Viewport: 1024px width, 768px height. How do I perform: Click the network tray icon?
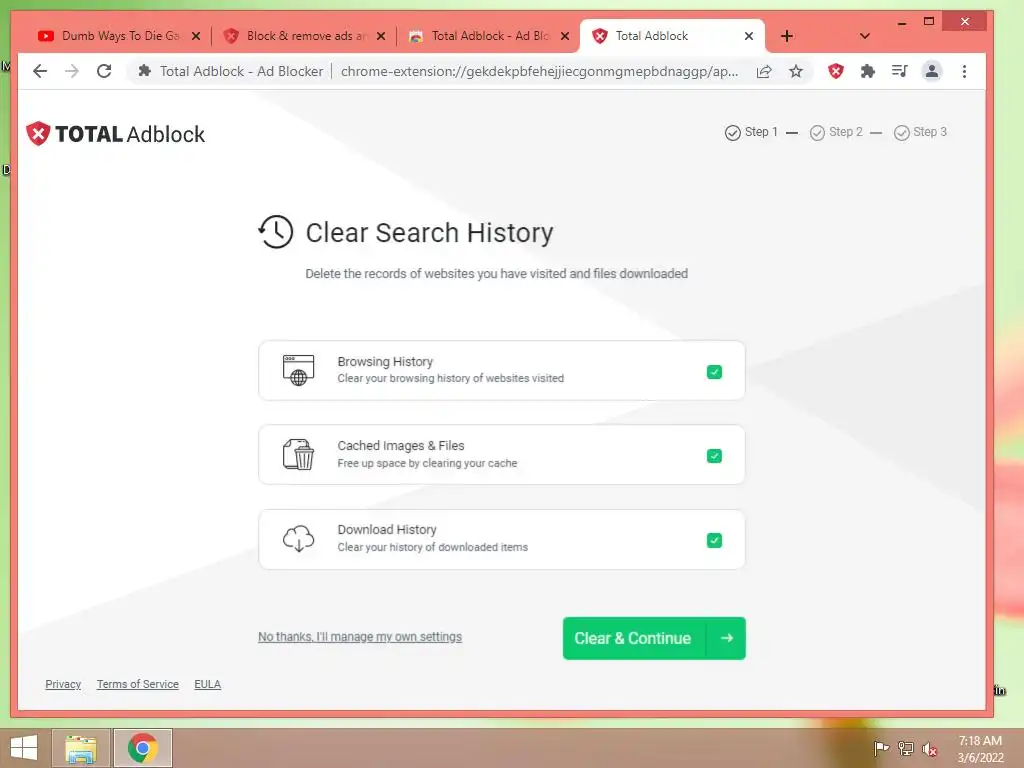click(906, 748)
